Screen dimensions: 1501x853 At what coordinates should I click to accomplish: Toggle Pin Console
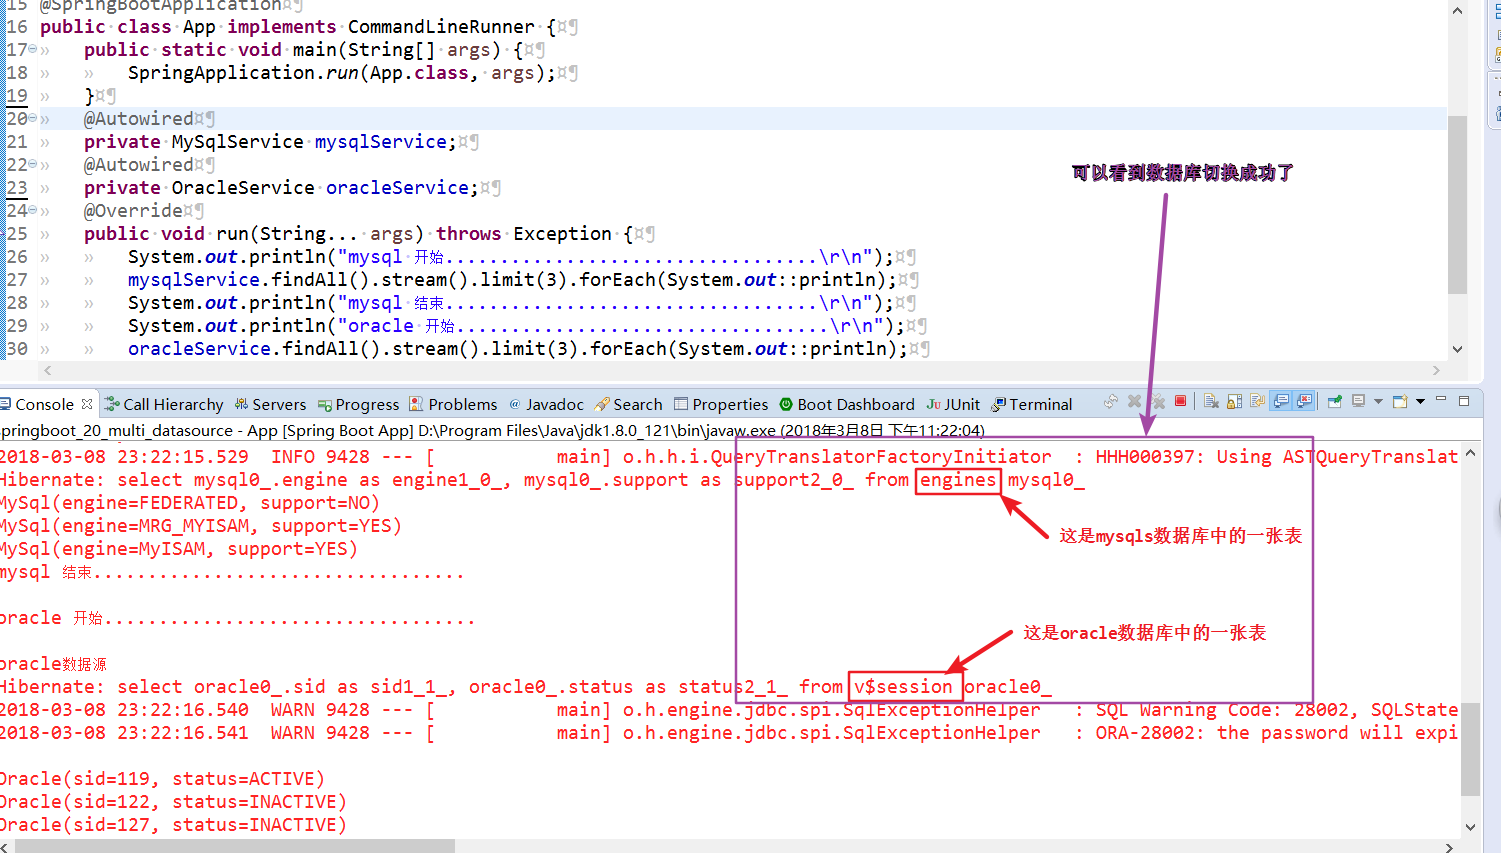pos(1334,401)
